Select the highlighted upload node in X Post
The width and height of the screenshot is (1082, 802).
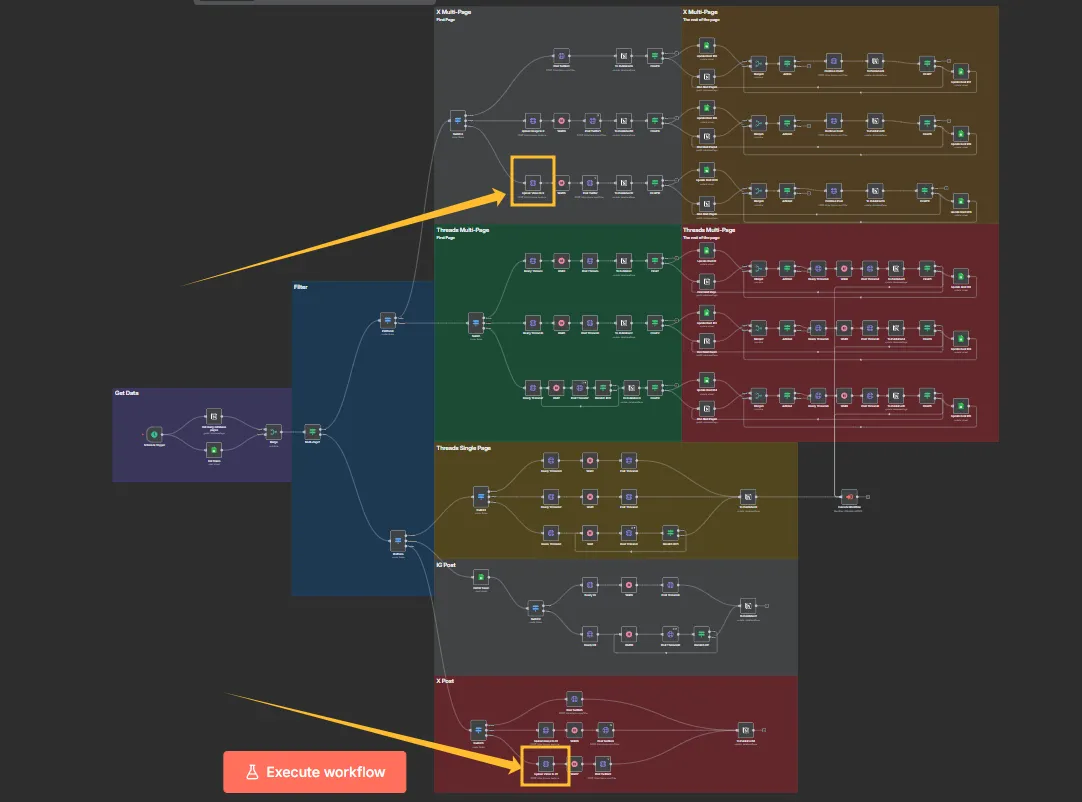point(546,765)
